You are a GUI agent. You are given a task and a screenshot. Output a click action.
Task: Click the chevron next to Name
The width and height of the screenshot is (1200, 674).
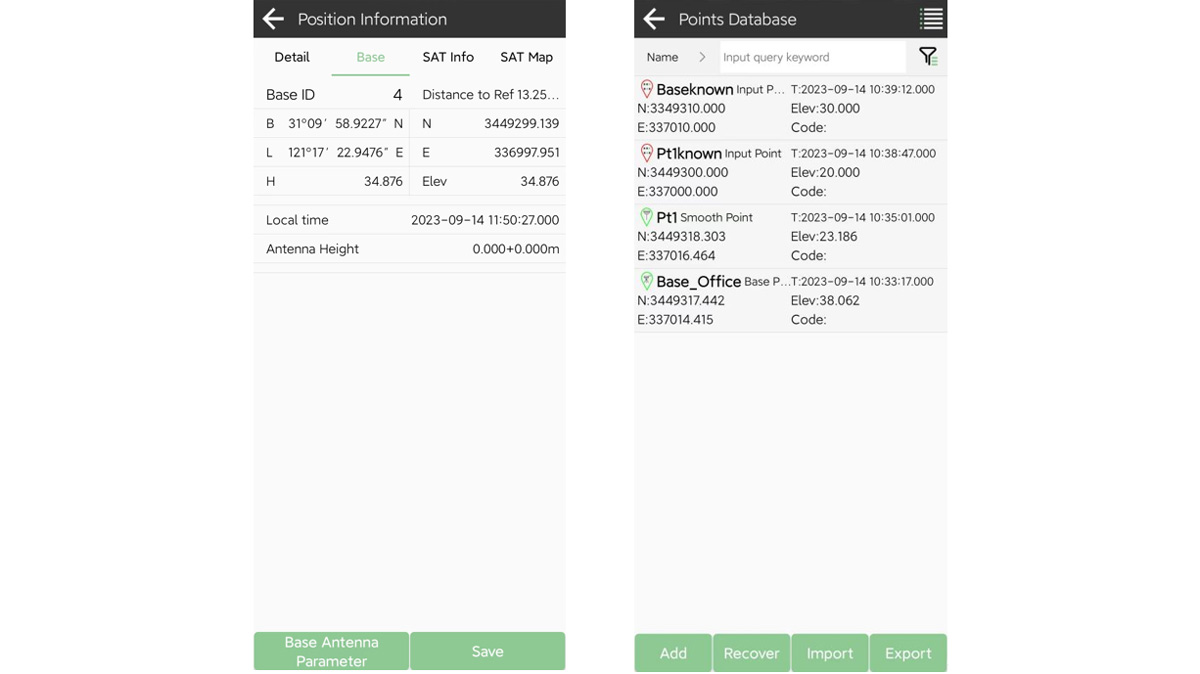click(x=702, y=57)
